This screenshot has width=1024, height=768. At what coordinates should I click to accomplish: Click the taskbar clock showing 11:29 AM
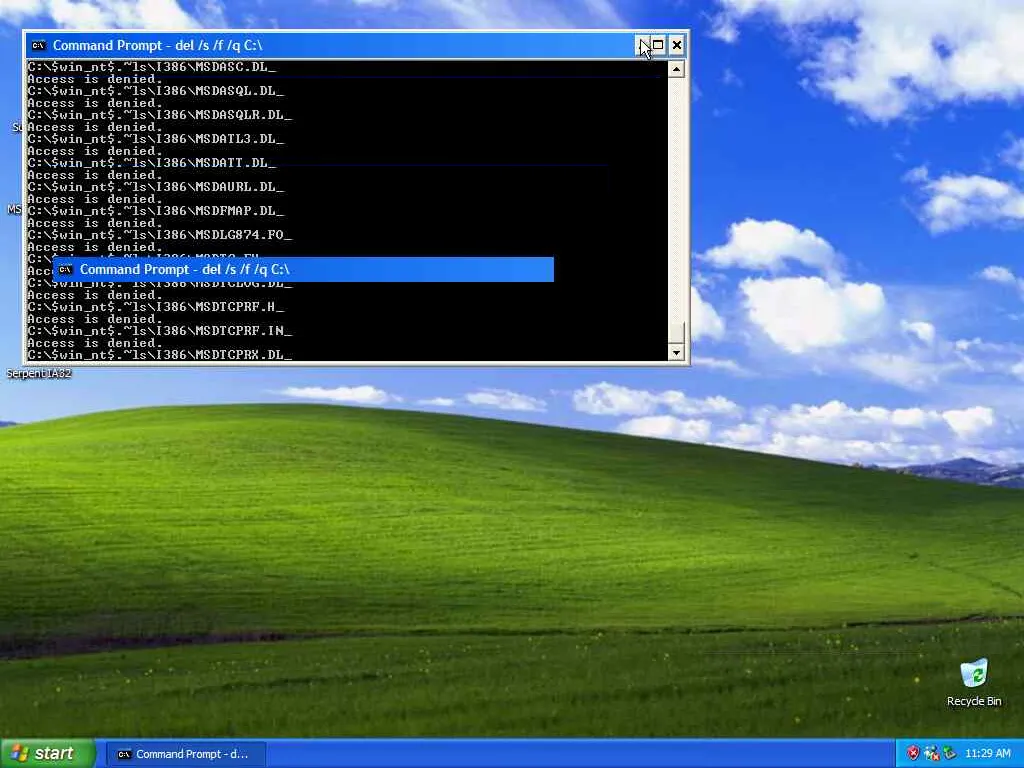pyautogui.click(x=987, y=754)
